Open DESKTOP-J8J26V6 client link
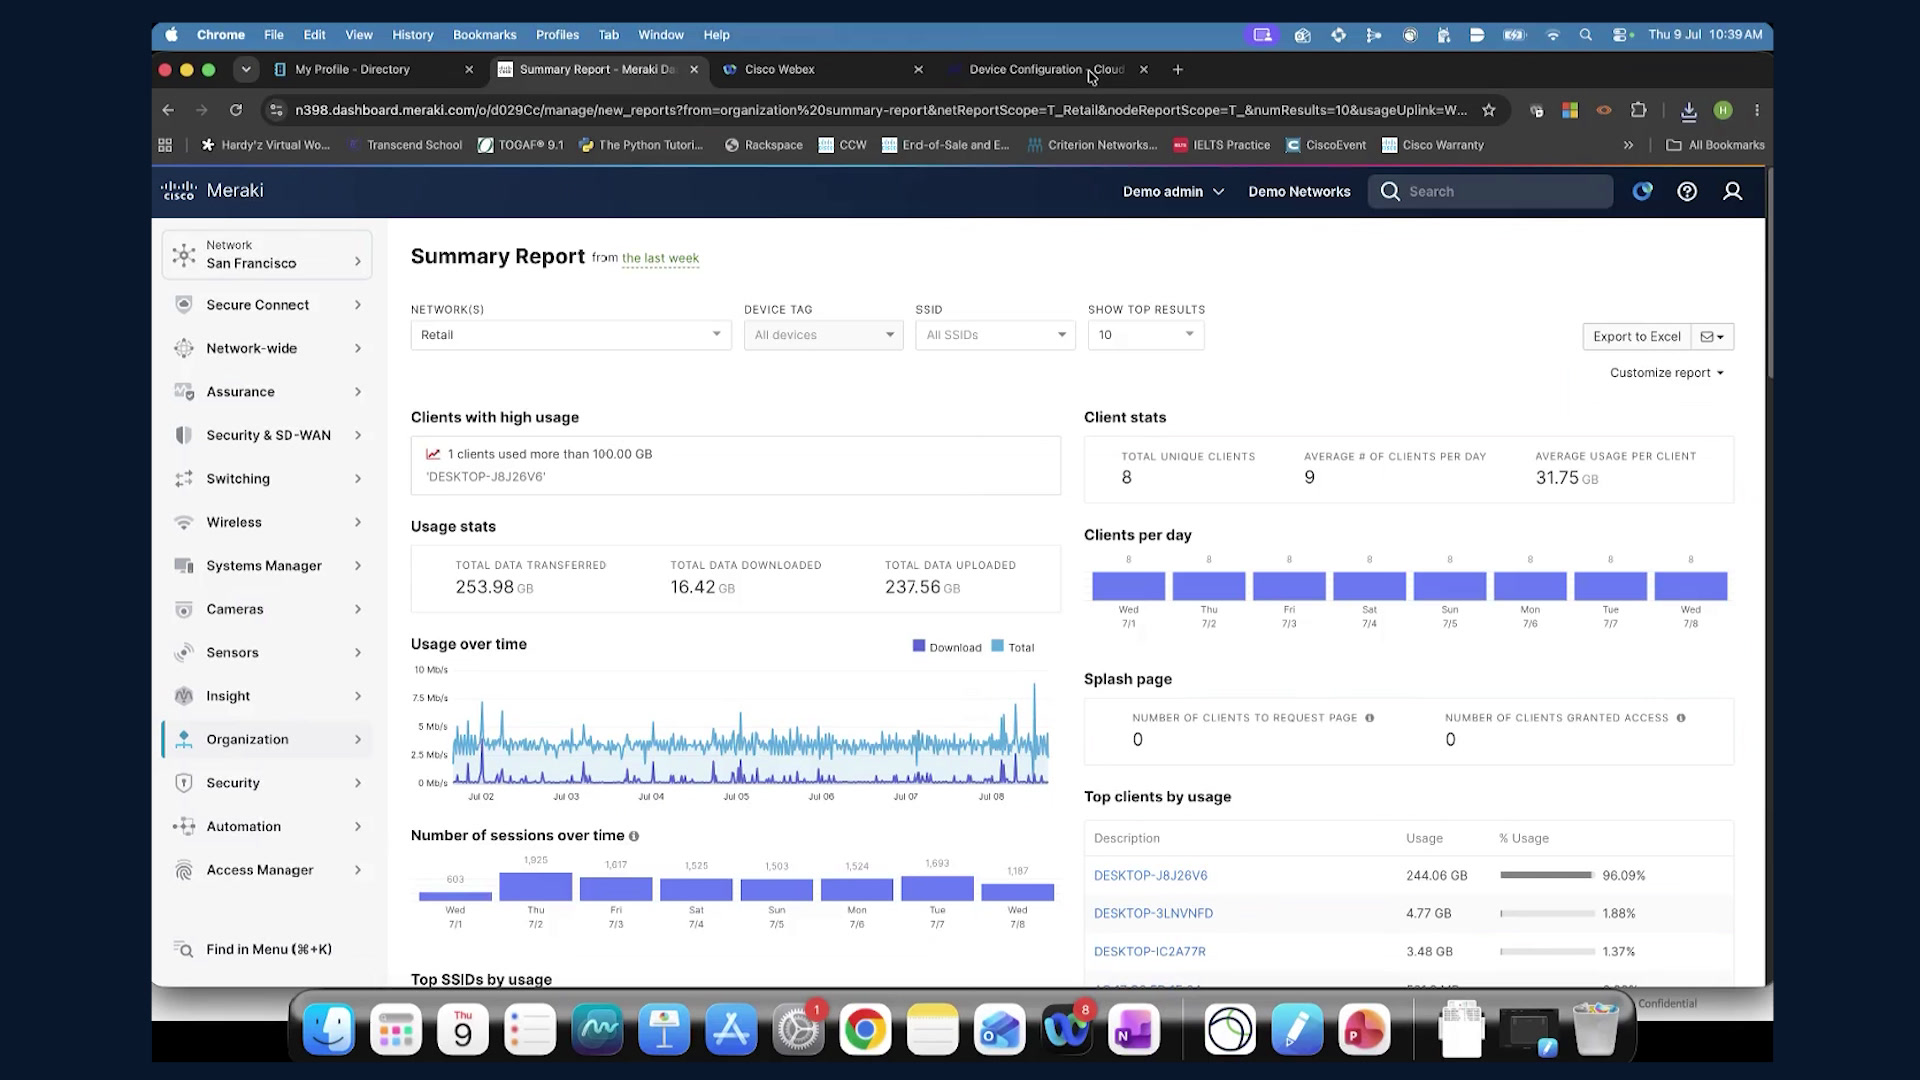This screenshot has height=1080, width=1920. pos(1150,875)
